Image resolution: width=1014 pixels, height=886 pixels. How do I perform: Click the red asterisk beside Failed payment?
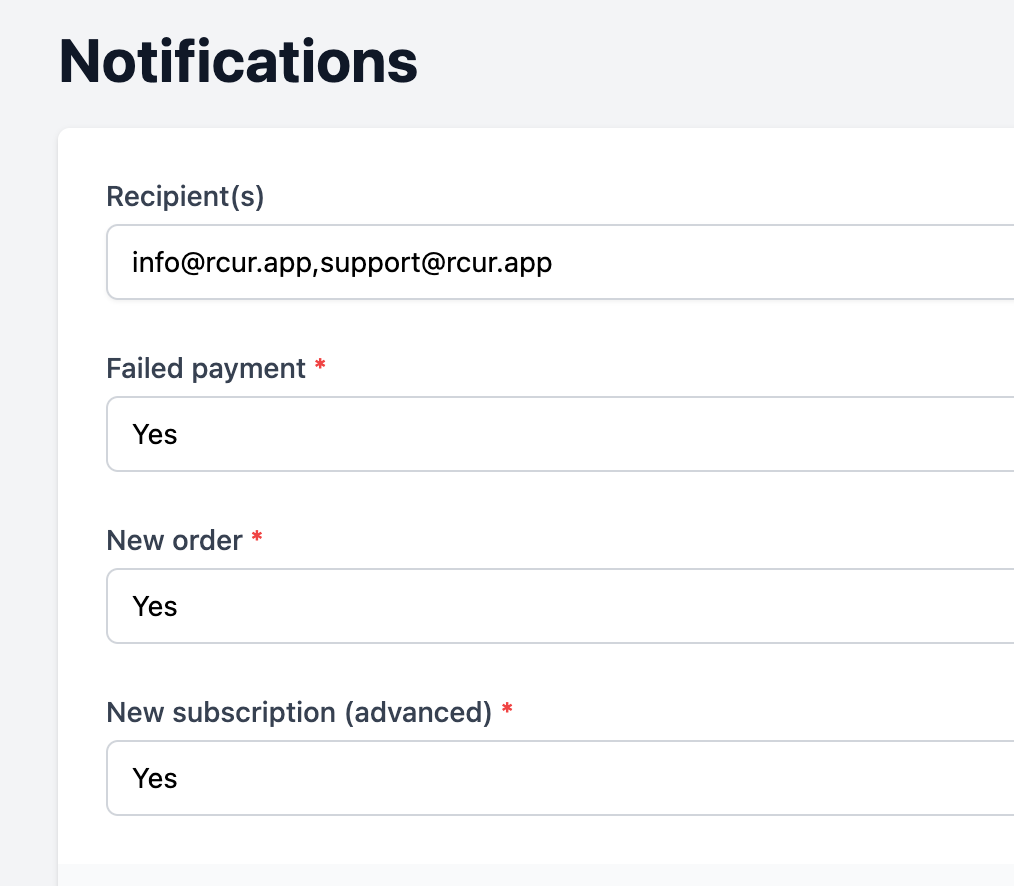point(320,364)
